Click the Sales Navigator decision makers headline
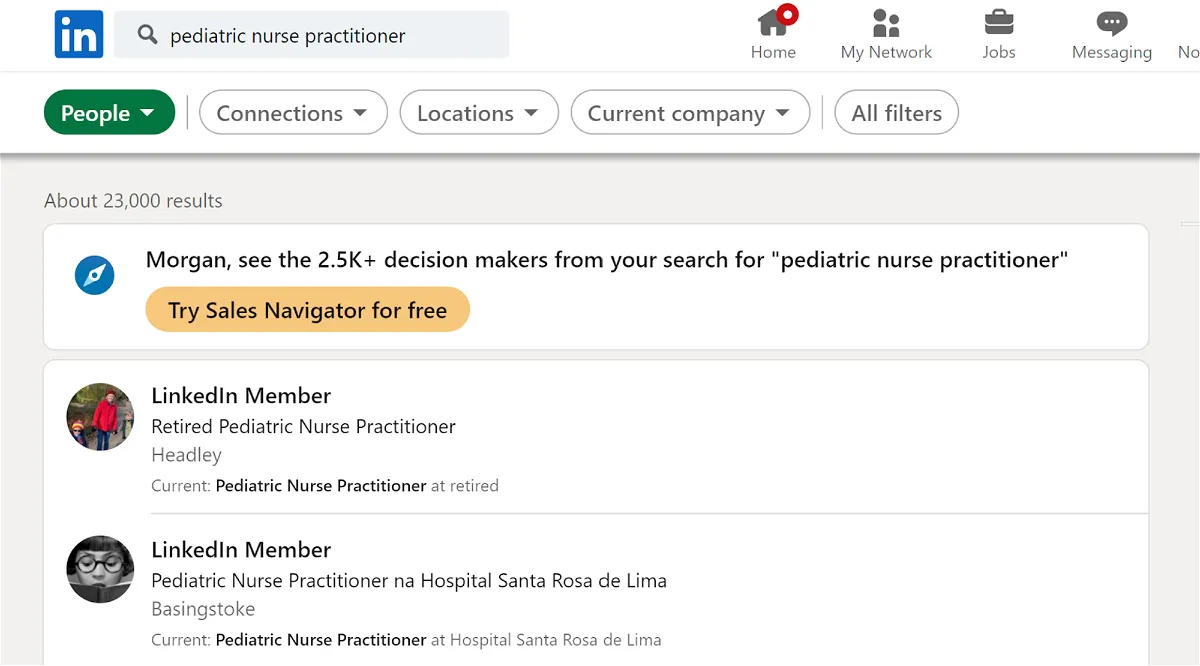This screenshot has width=1200, height=666. [x=607, y=260]
